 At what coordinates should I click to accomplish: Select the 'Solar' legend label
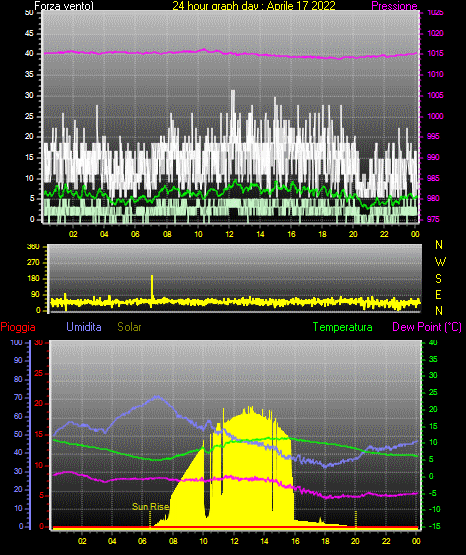point(130,327)
